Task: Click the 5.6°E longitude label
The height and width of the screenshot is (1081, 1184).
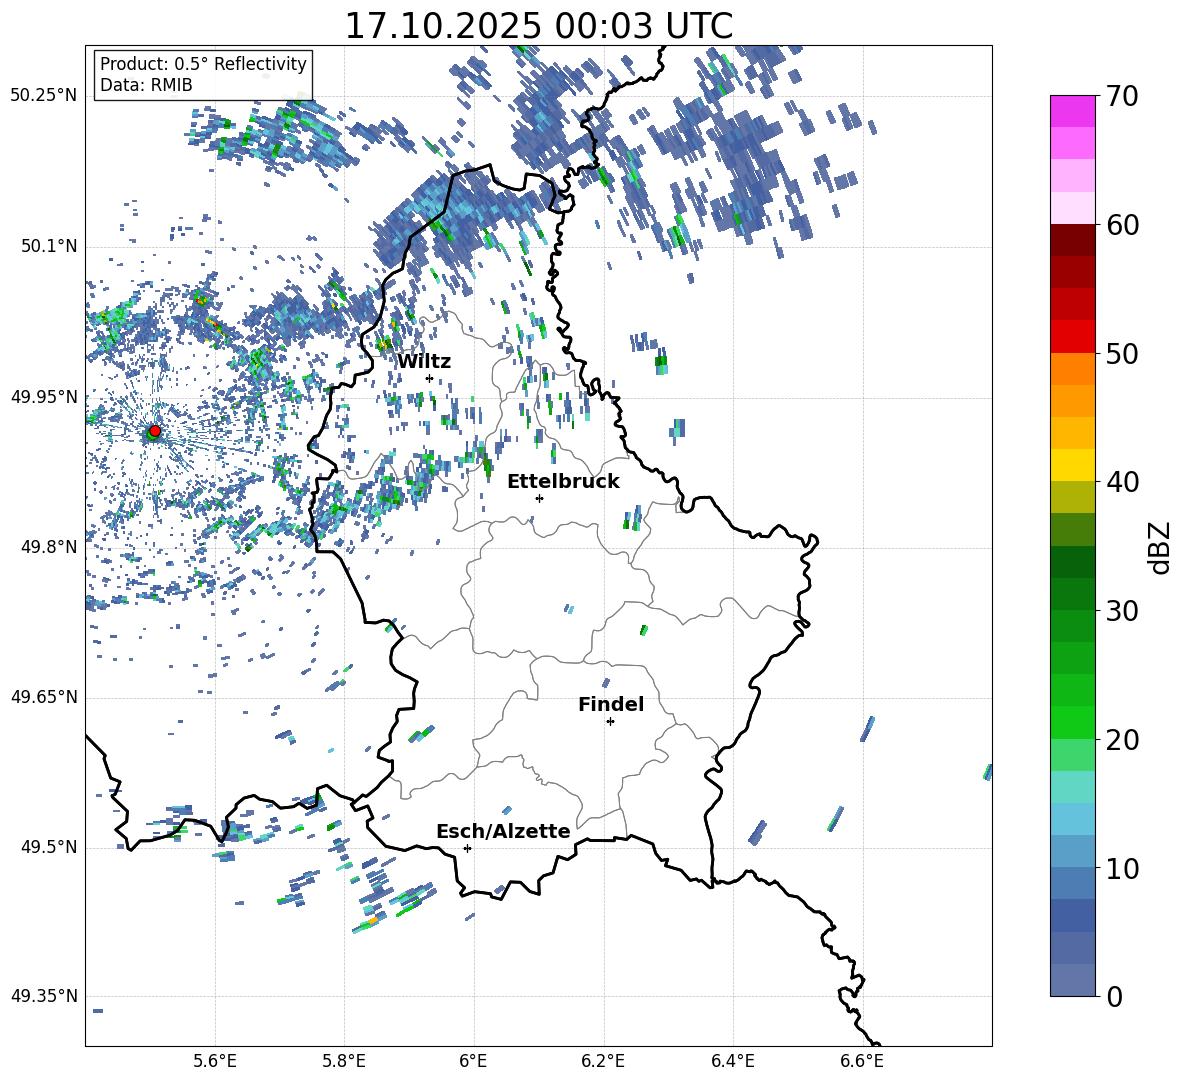Action: [215, 1061]
